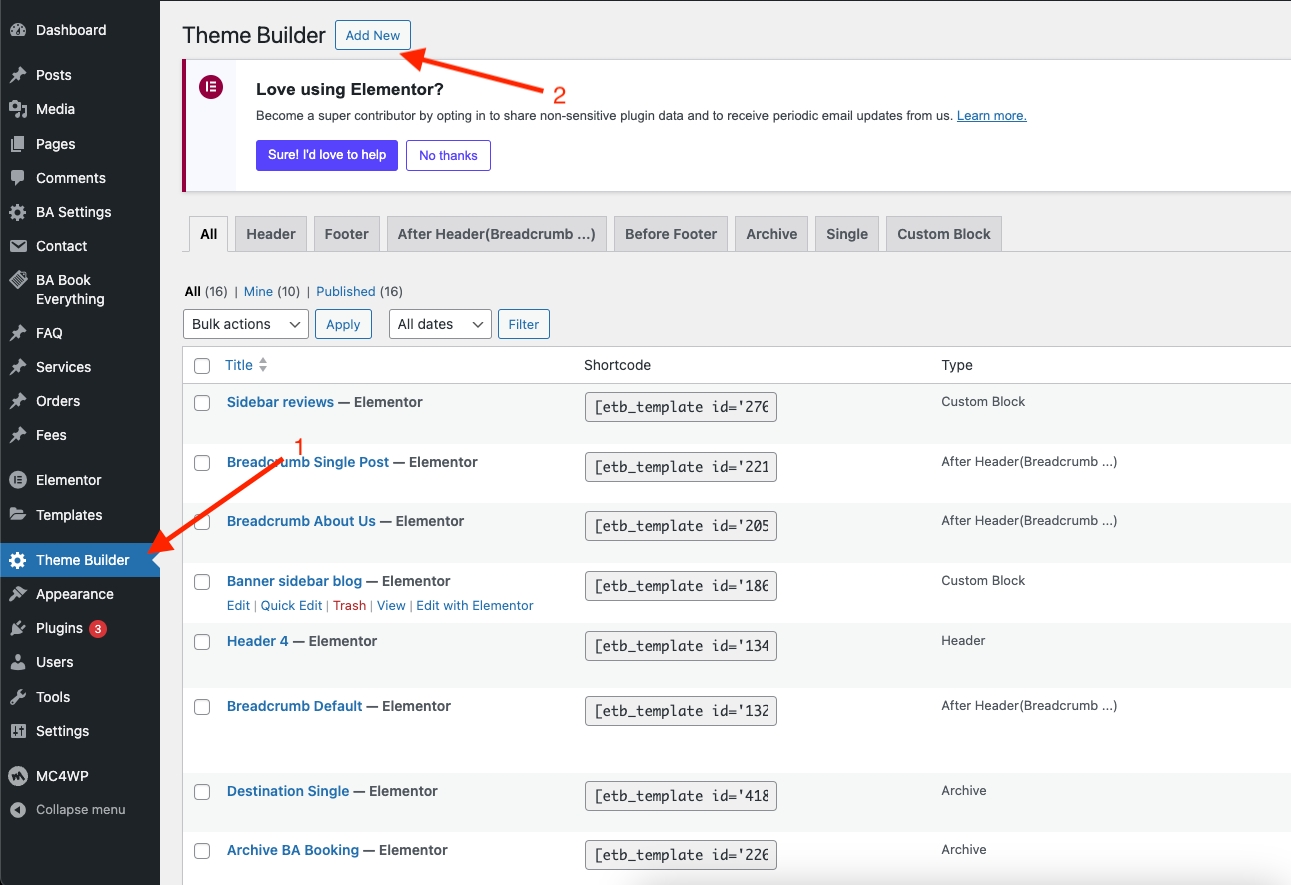
Task: Open the Bulk actions dropdown
Action: 246,324
